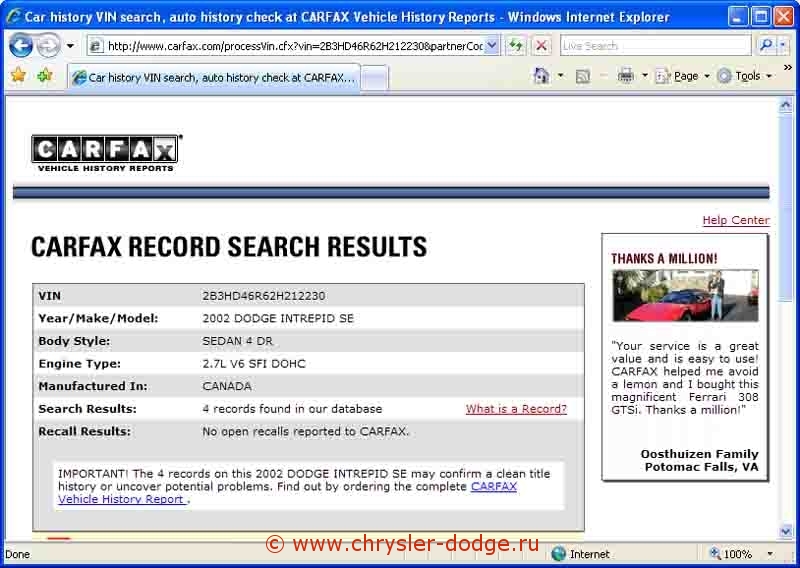Expand the Home button dropdown arrow
800x568 pixels.
pyautogui.click(x=561, y=76)
